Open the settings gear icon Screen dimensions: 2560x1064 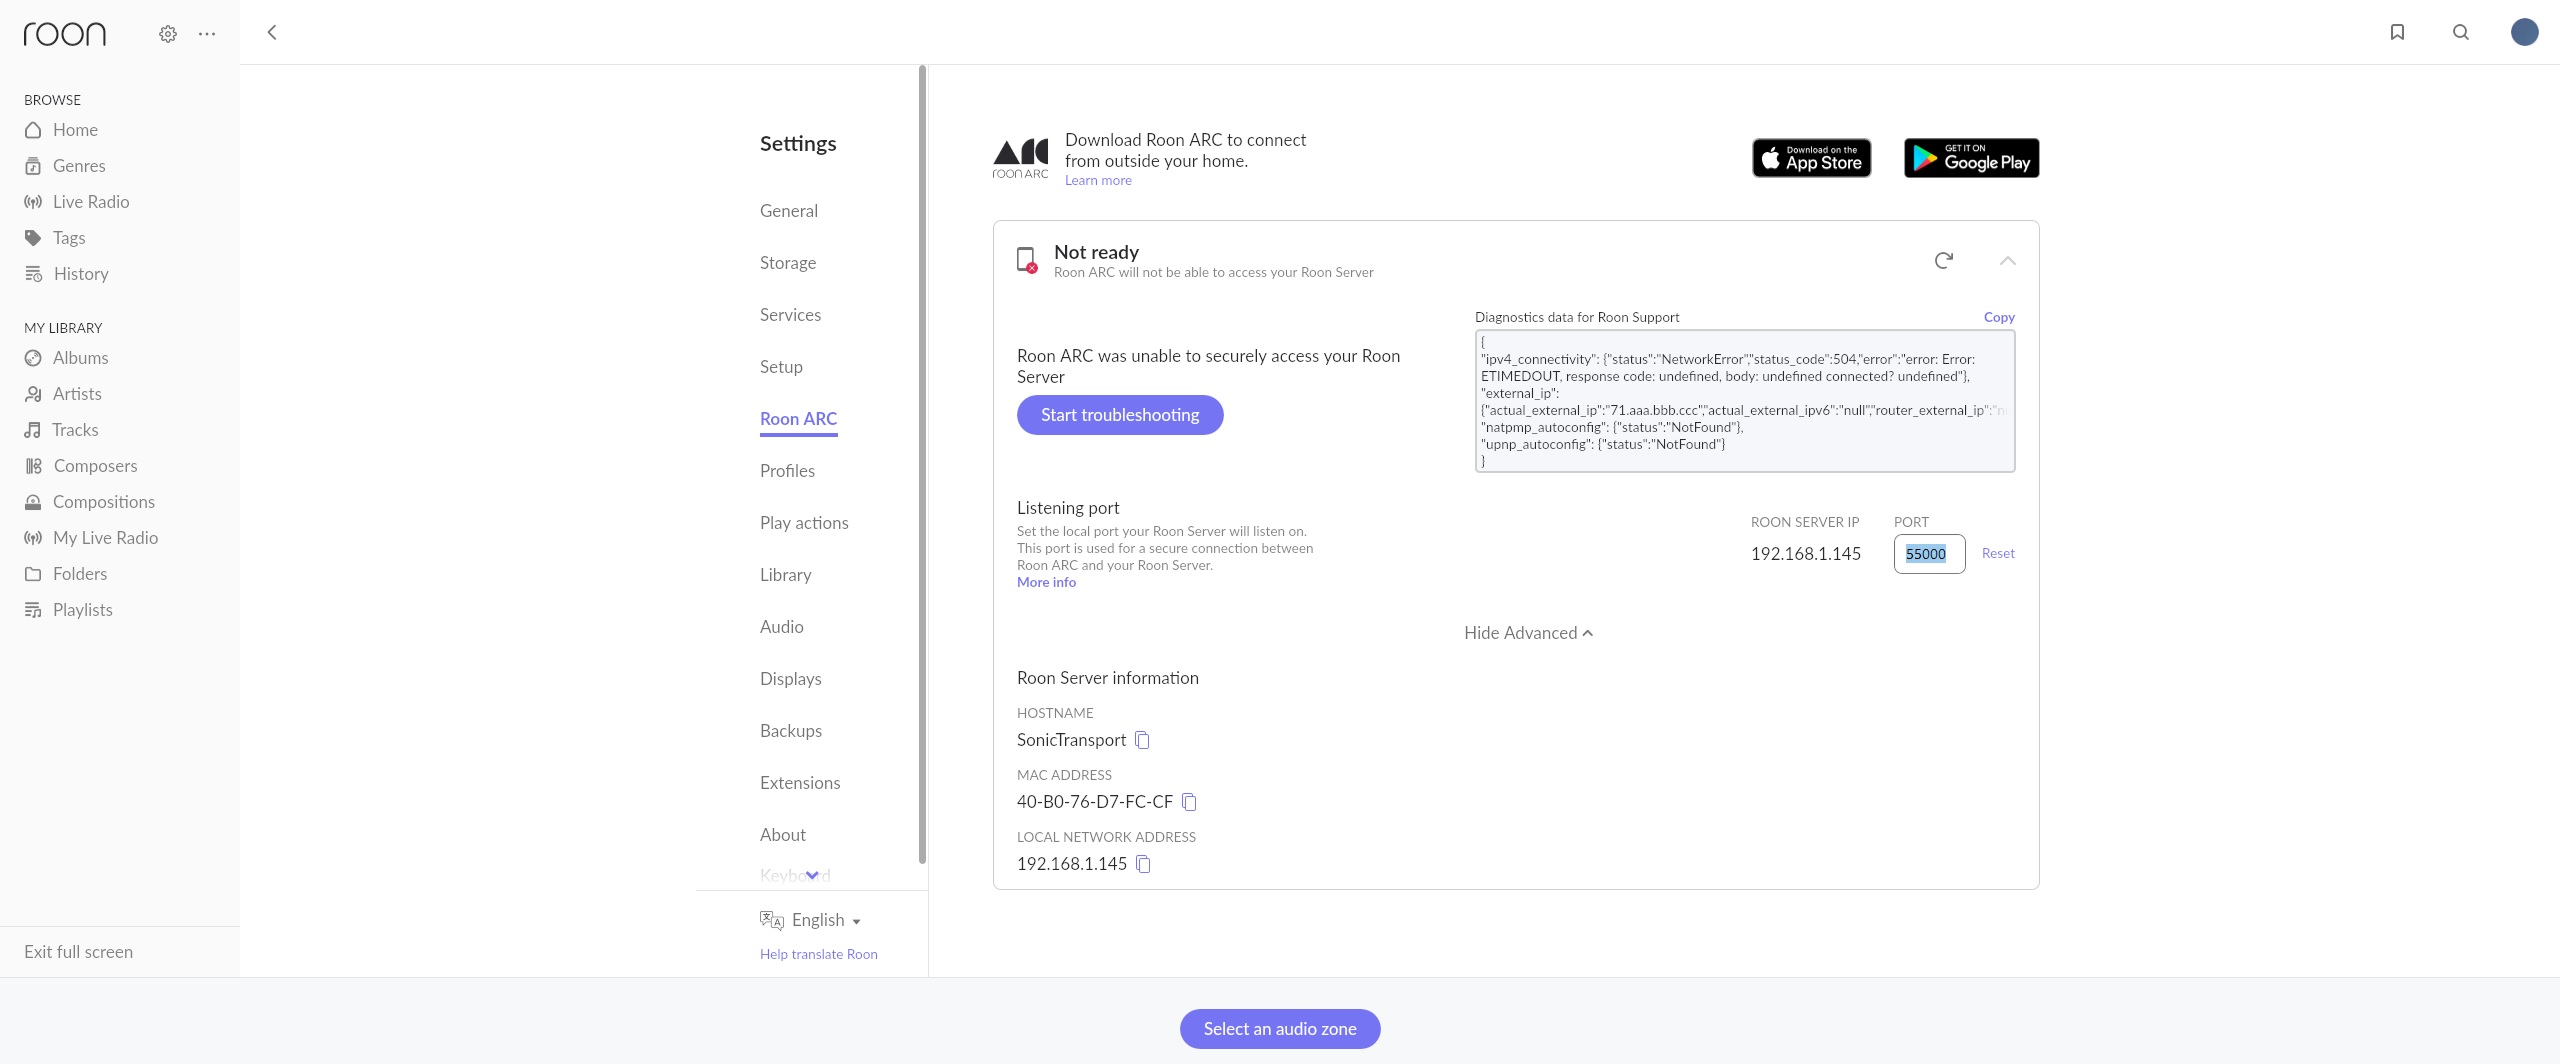click(x=168, y=34)
